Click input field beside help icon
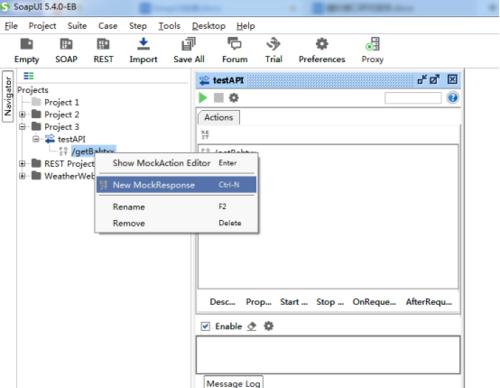Screen dimensions: 500x388 pos(413,98)
